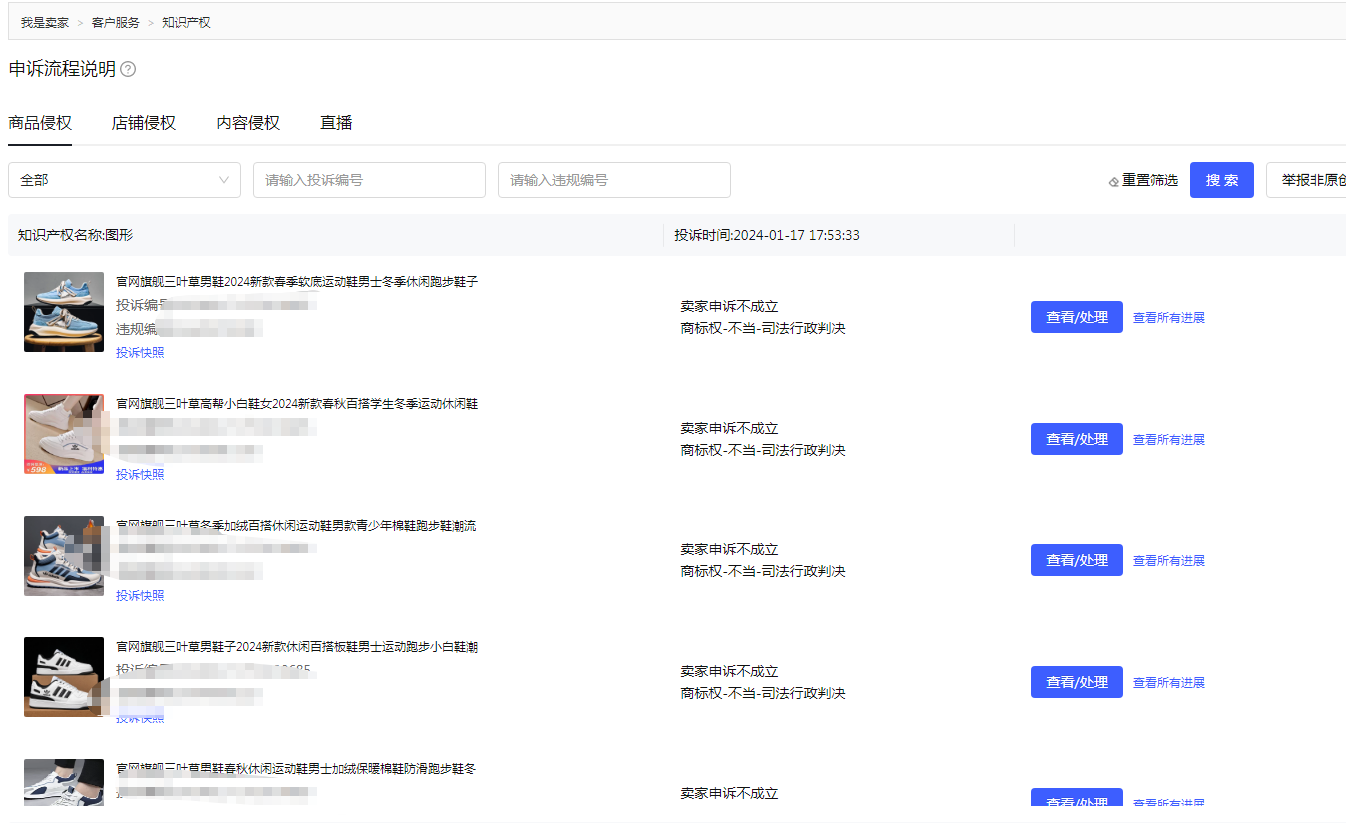The height and width of the screenshot is (823, 1346).
Task: Click 查看/处理 for the 高帮小白鞋女 item
Action: click(1077, 439)
